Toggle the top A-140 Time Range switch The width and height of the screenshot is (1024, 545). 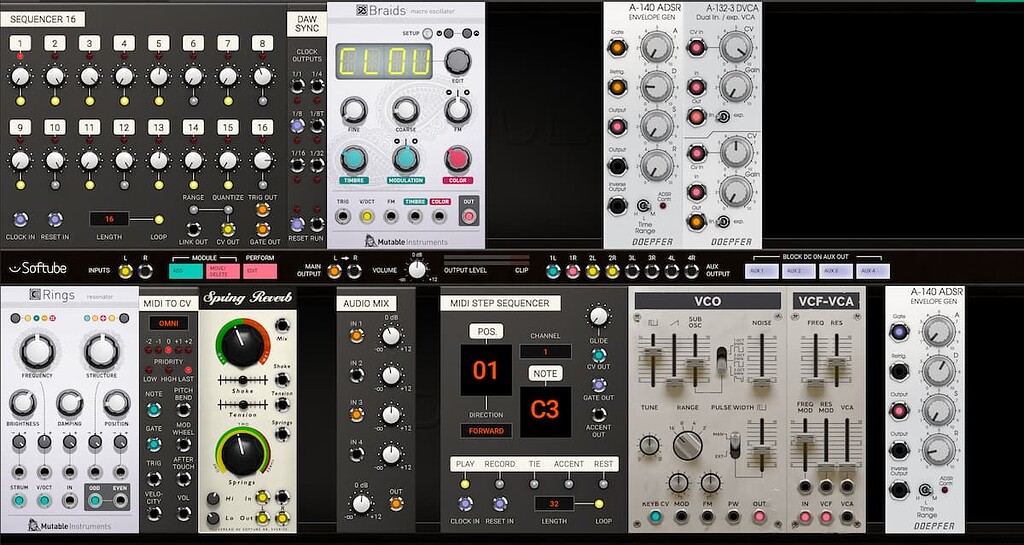coord(643,205)
